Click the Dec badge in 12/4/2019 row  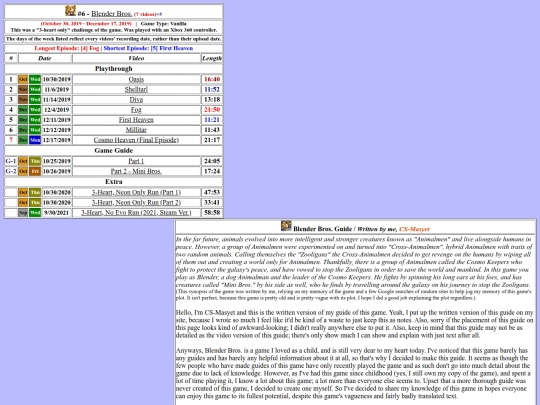point(23,110)
